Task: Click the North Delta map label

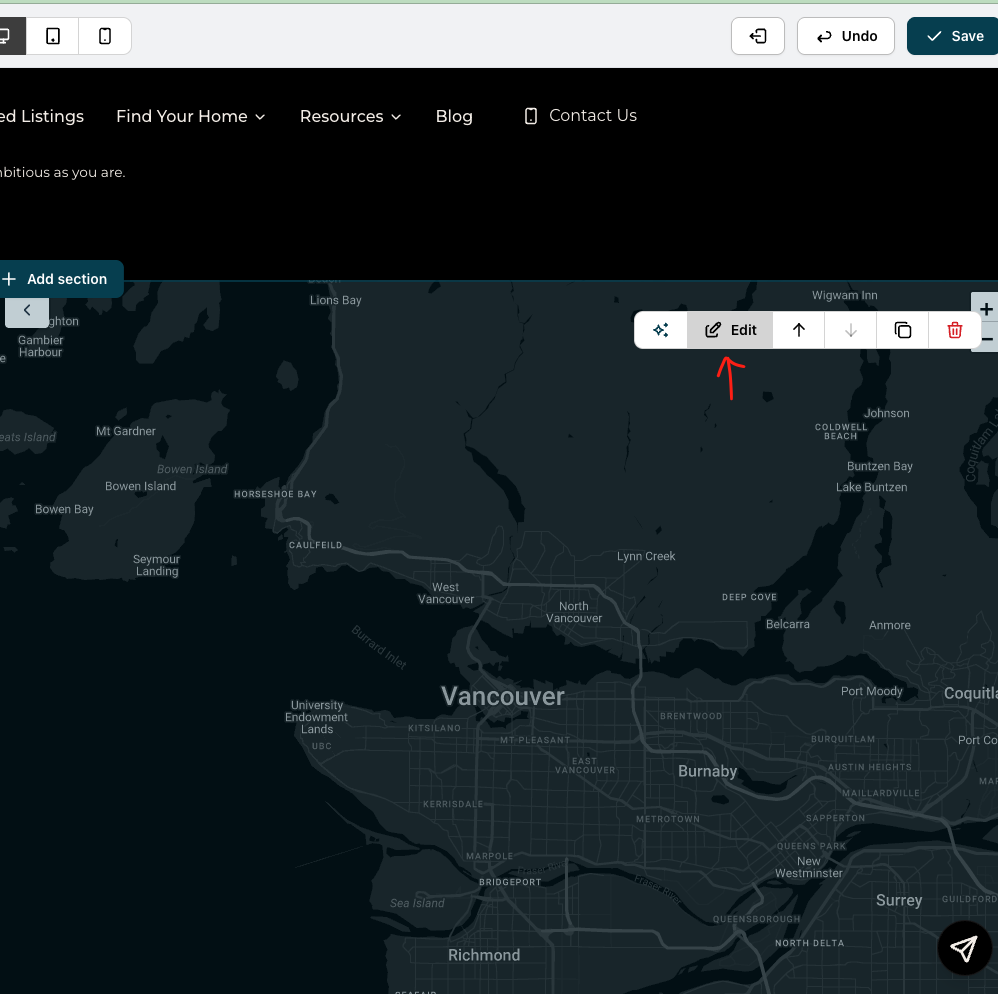Action: (x=809, y=943)
